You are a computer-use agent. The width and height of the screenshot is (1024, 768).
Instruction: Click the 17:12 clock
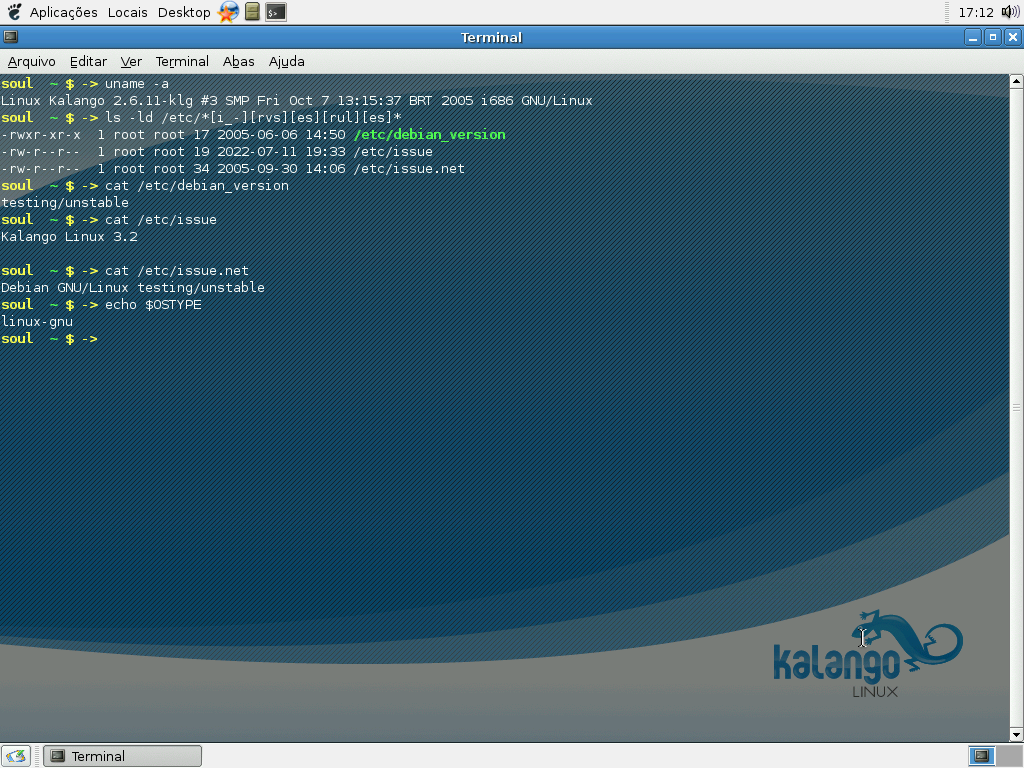tap(976, 12)
